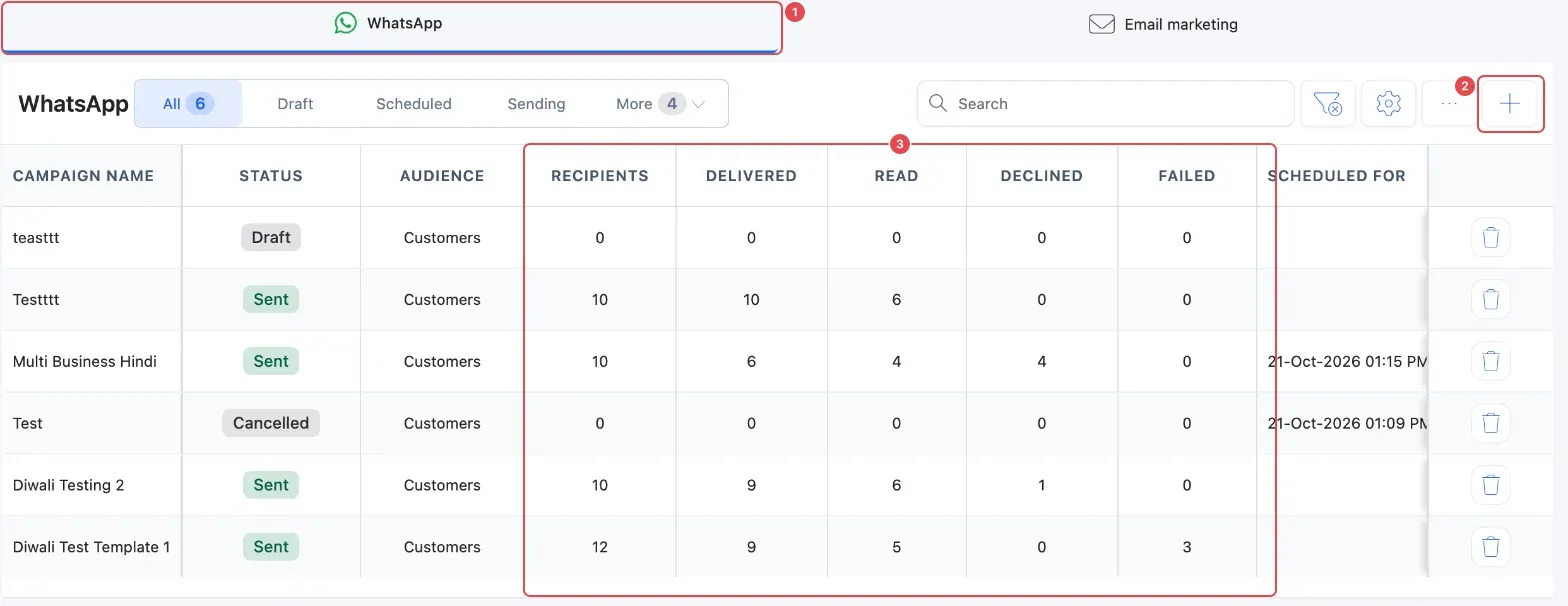Click the Status column header
Viewport: 1568px width, 606px height.
(270, 176)
